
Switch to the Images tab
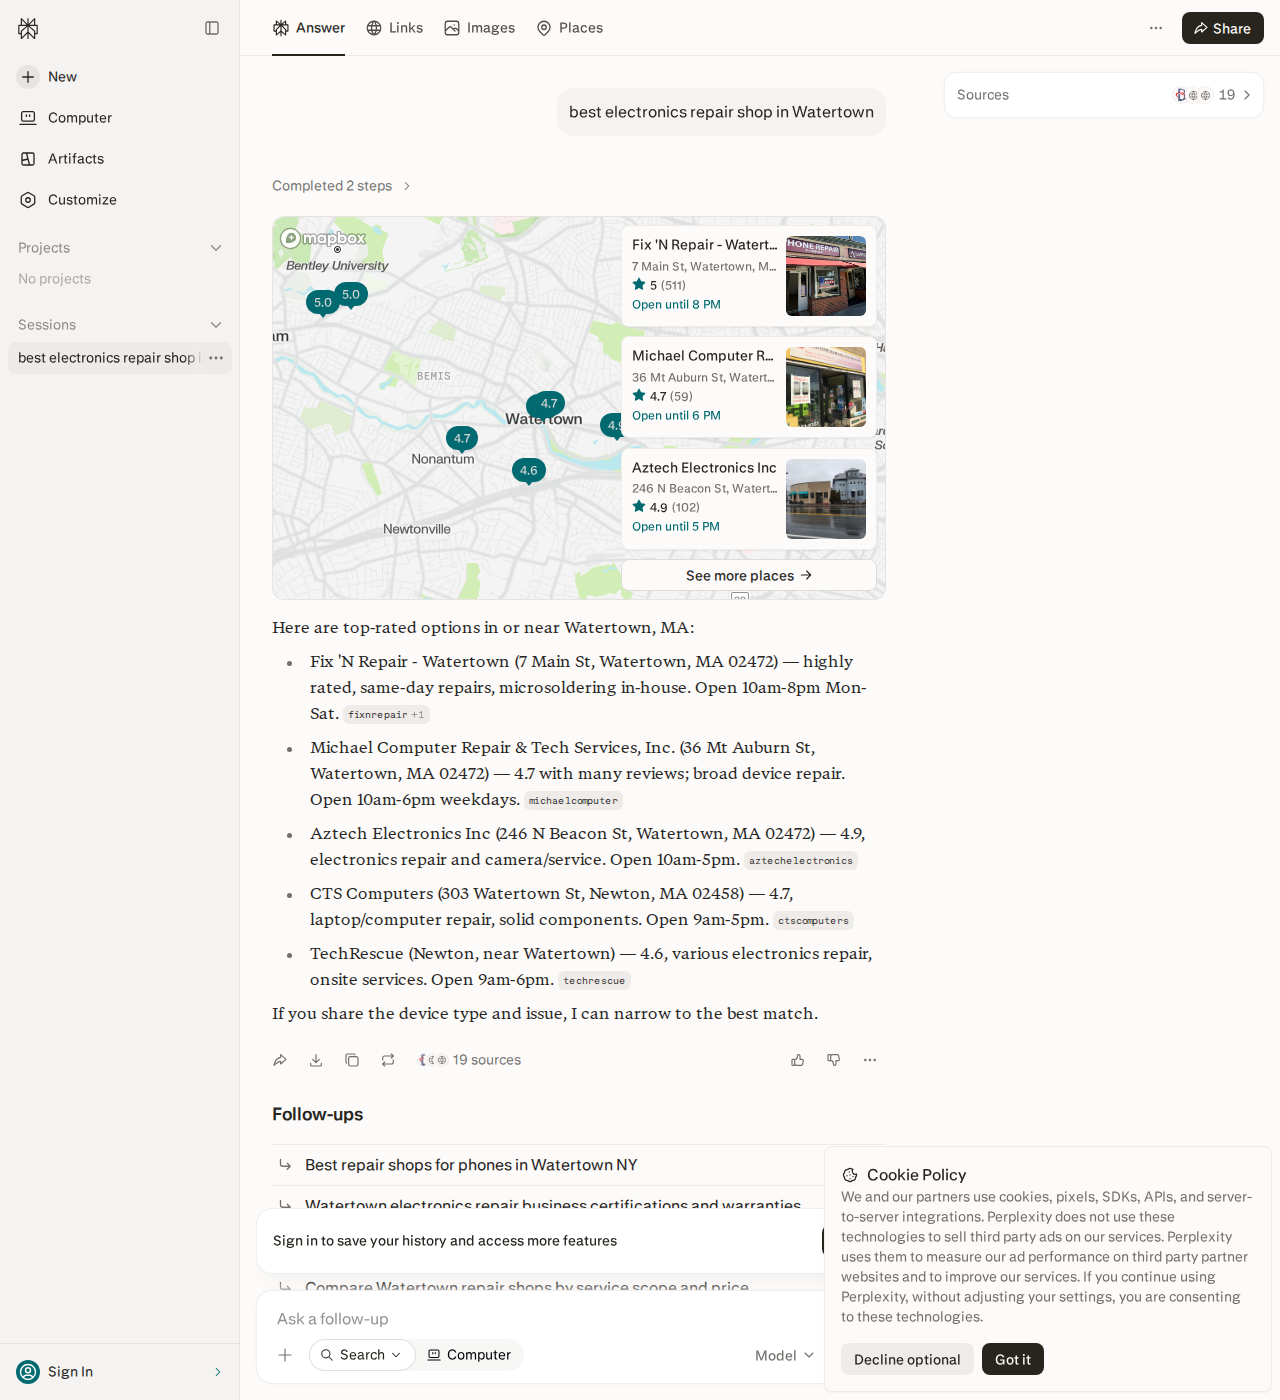[480, 28]
